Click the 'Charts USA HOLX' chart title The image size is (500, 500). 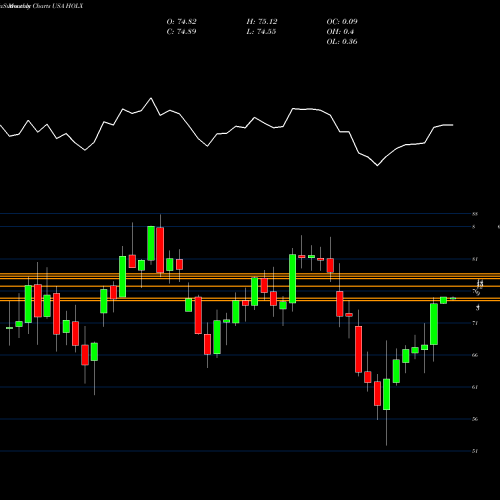click(x=57, y=6)
